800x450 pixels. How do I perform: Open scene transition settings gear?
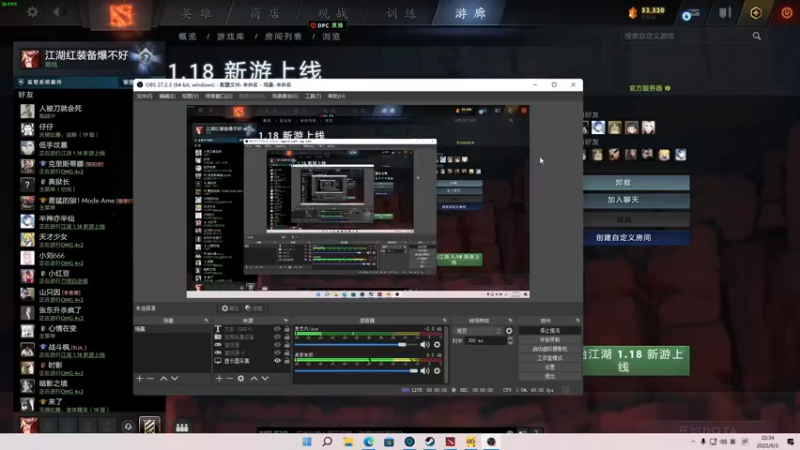pos(509,331)
